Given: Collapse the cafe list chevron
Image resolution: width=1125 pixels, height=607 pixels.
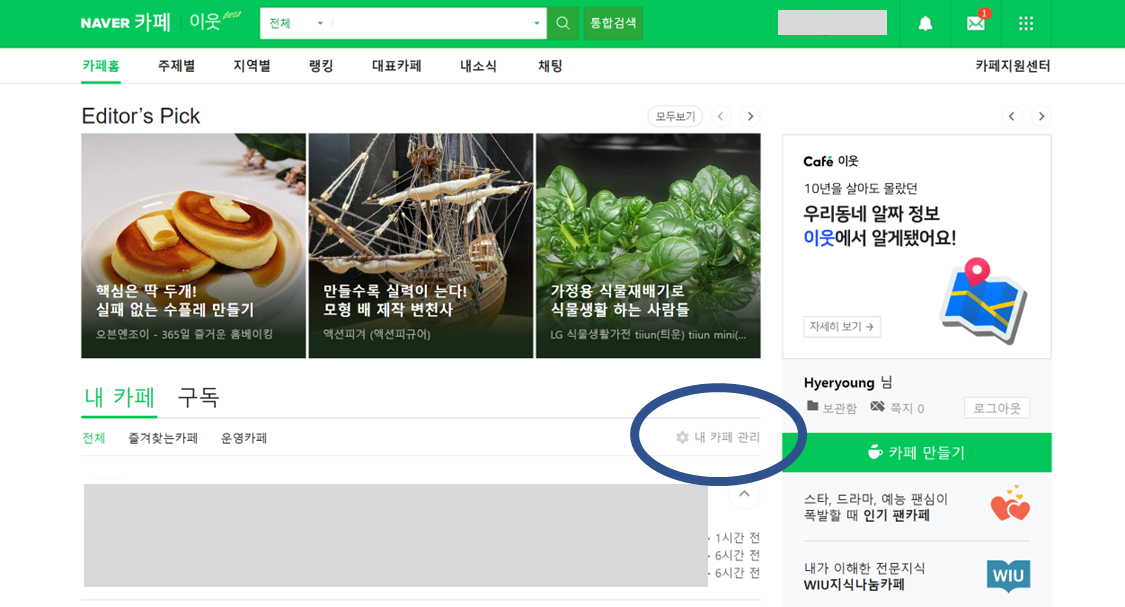Looking at the screenshot, I should tap(745, 494).
